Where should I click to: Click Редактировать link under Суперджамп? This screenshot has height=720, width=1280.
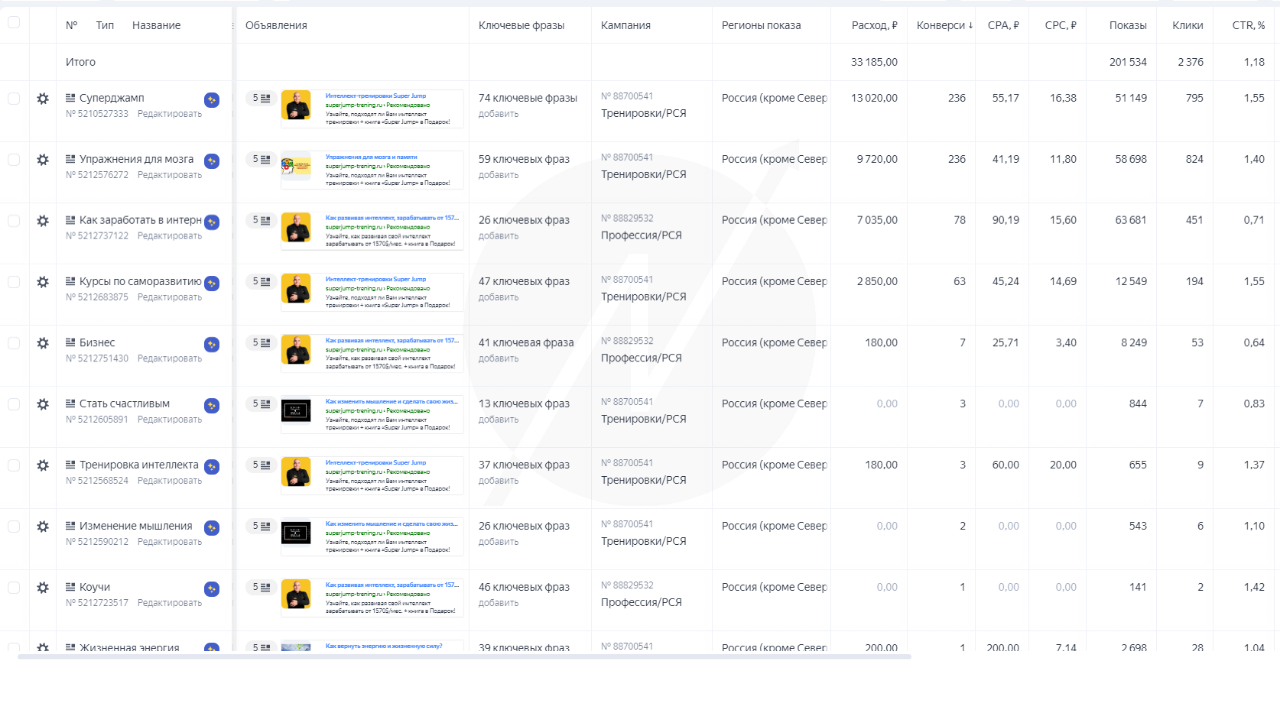(x=169, y=114)
